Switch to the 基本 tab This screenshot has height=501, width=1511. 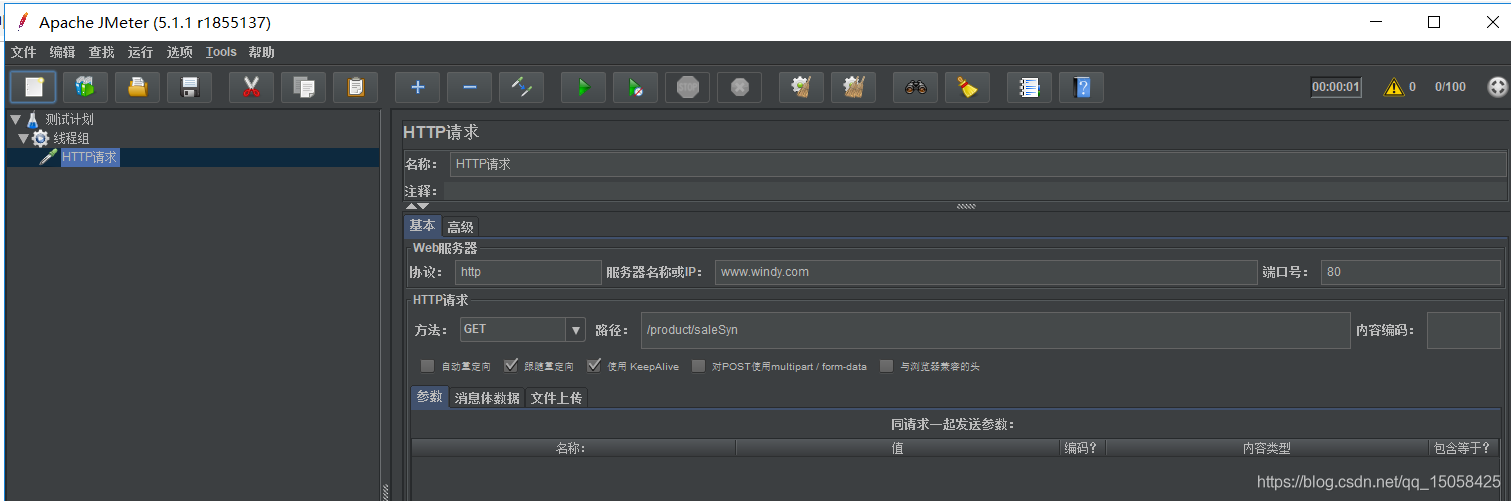pos(422,226)
